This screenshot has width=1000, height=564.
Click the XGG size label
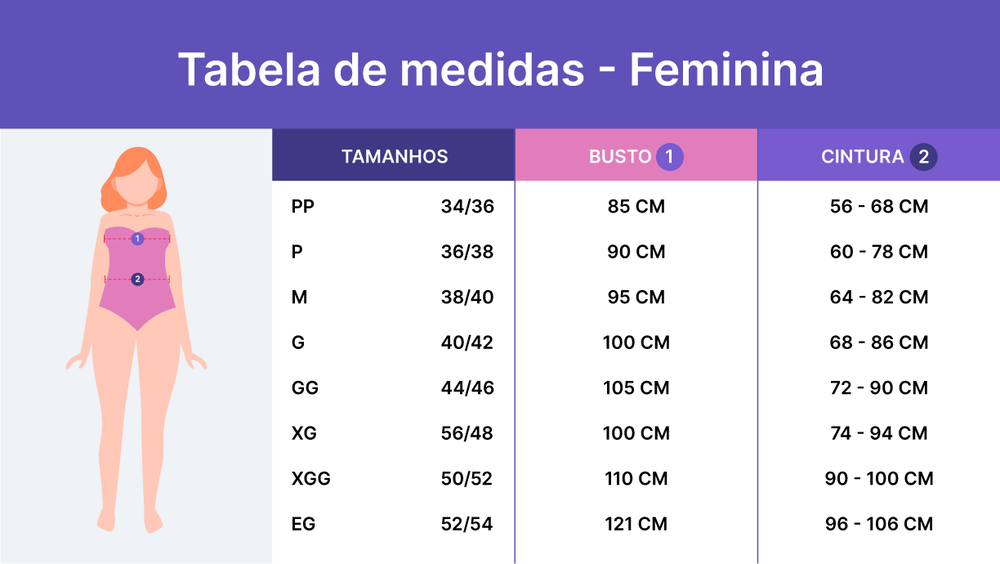click(x=311, y=479)
